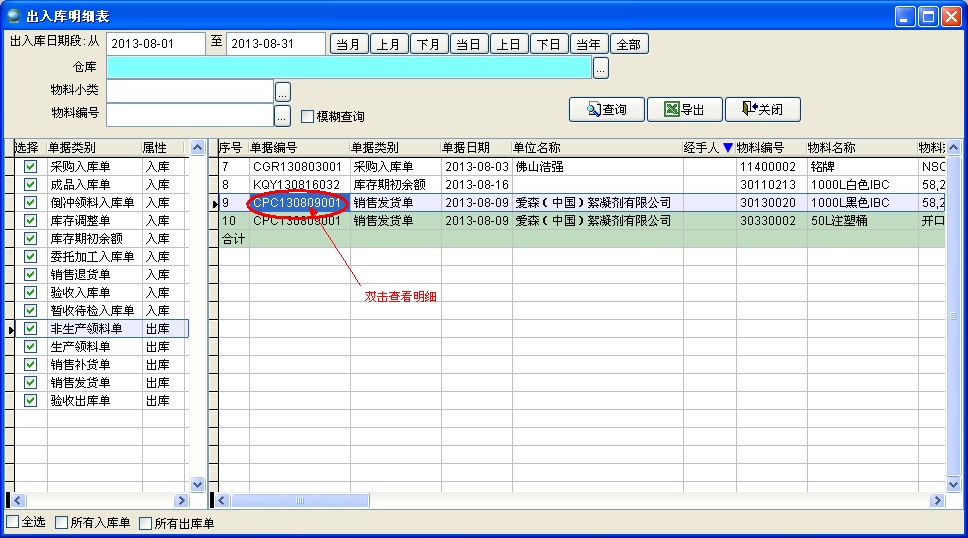The image size is (968, 538).
Task: Click the 单据日期 column header
Action: [x=475, y=148]
